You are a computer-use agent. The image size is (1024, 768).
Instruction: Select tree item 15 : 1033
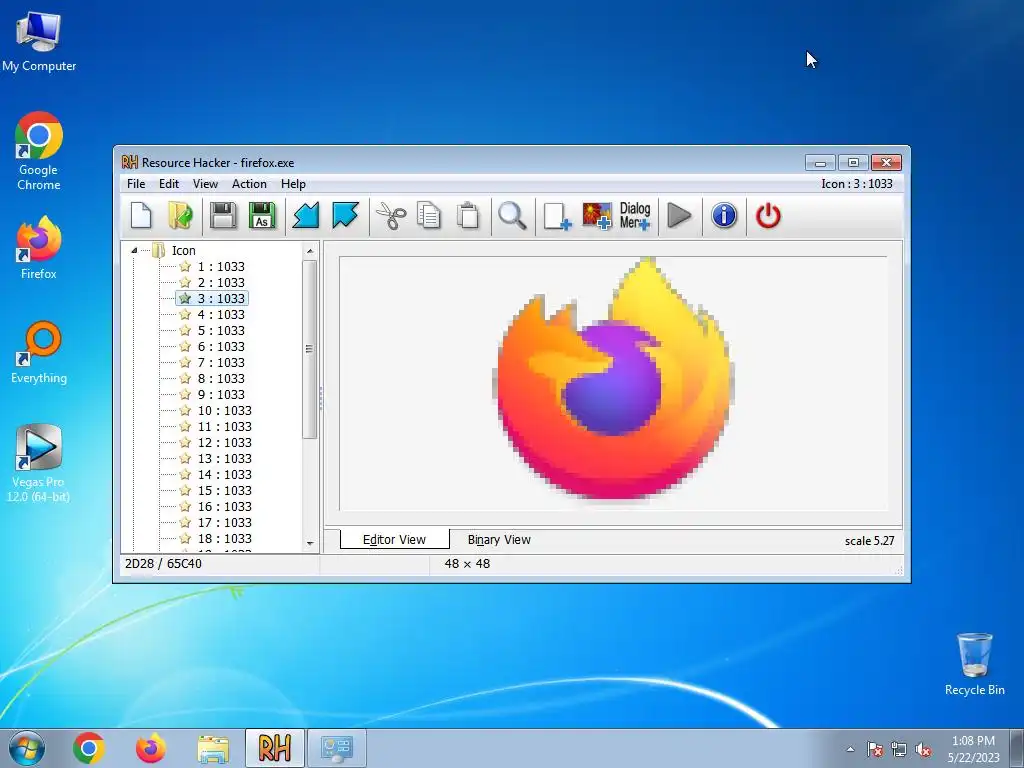click(224, 490)
